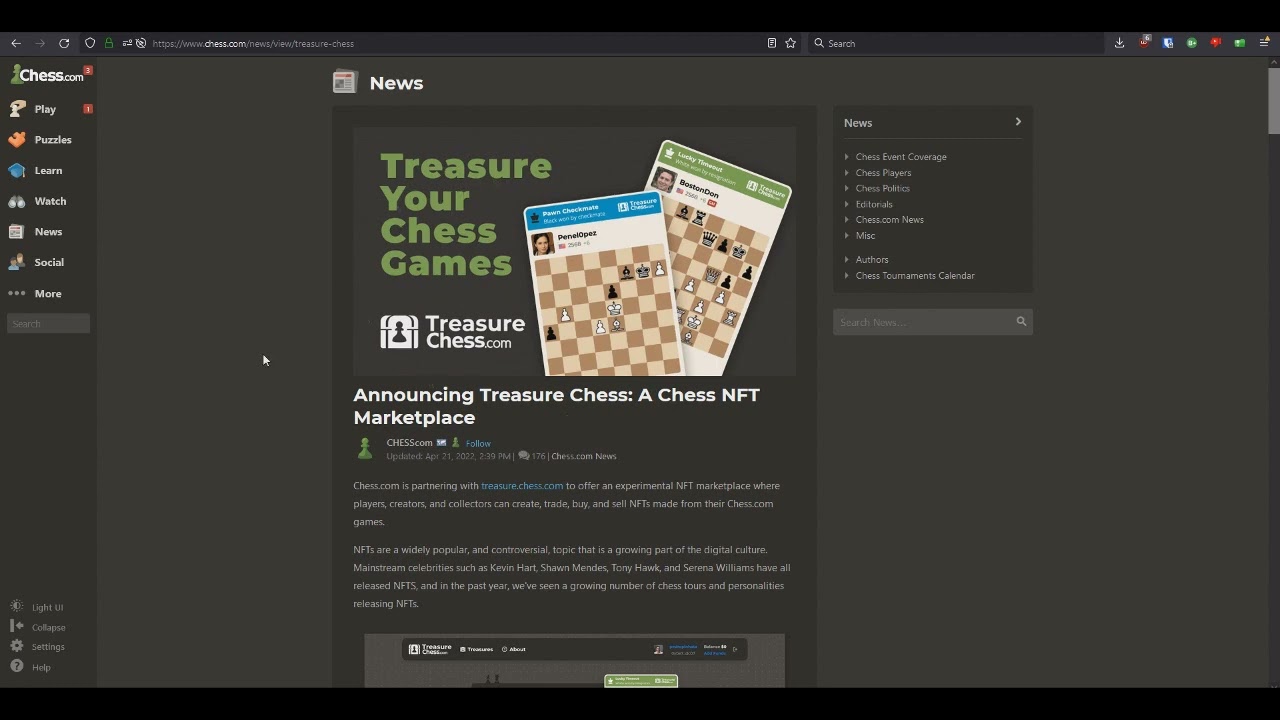Click the Settings gear icon
This screenshot has width=1280, height=720.
pos(17,646)
